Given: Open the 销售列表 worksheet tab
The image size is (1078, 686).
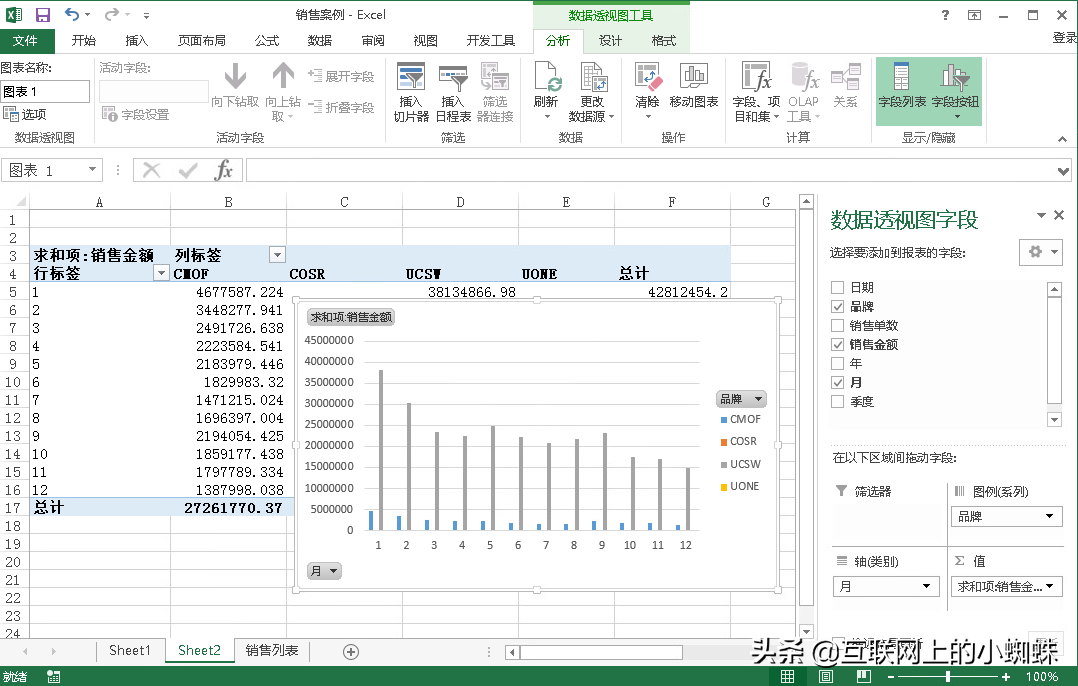Looking at the screenshot, I should [272, 650].
